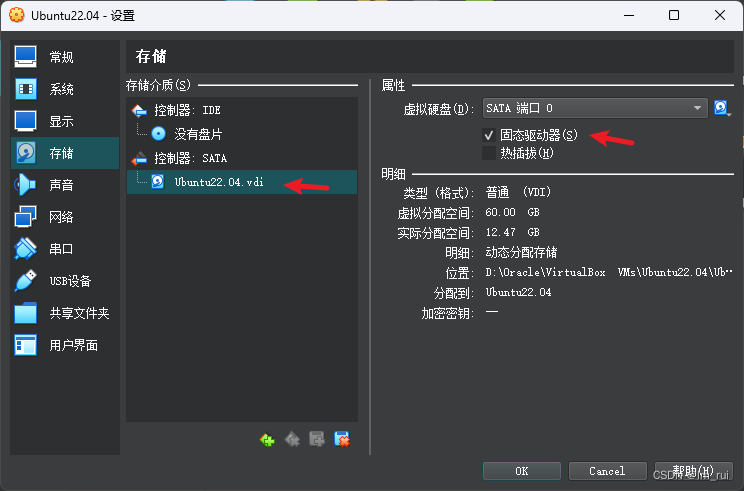
Task: Click the 显示 screen icon in sidebar
Action: (26, 121)
